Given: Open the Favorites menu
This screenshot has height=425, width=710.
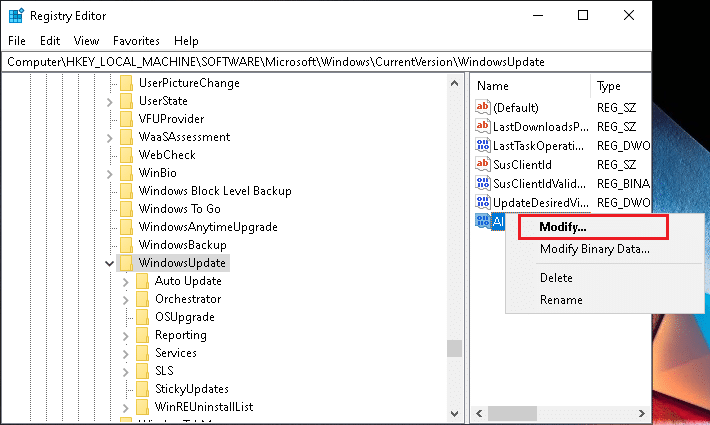Looking at the screenshot, I should point(136,41).
